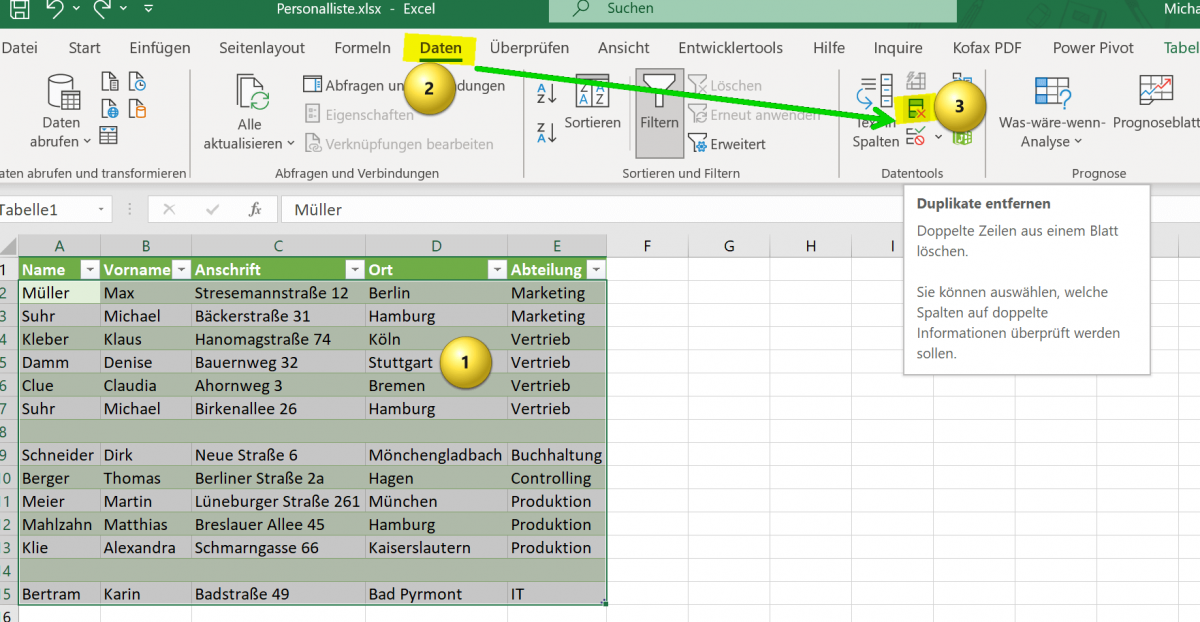
Task: Toggle the Filtern button off
Action: [x=659, y=105]
